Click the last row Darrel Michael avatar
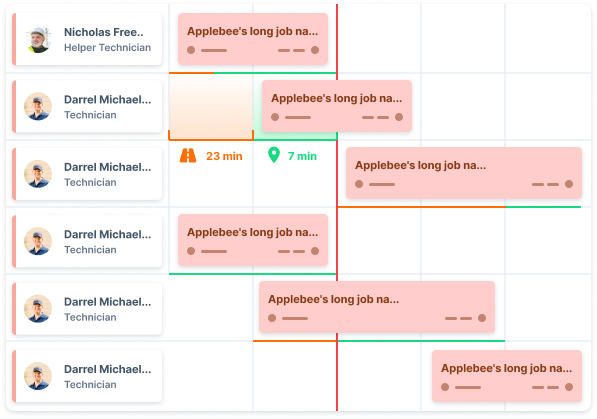The image size is (597, 419). click(38, 376)
